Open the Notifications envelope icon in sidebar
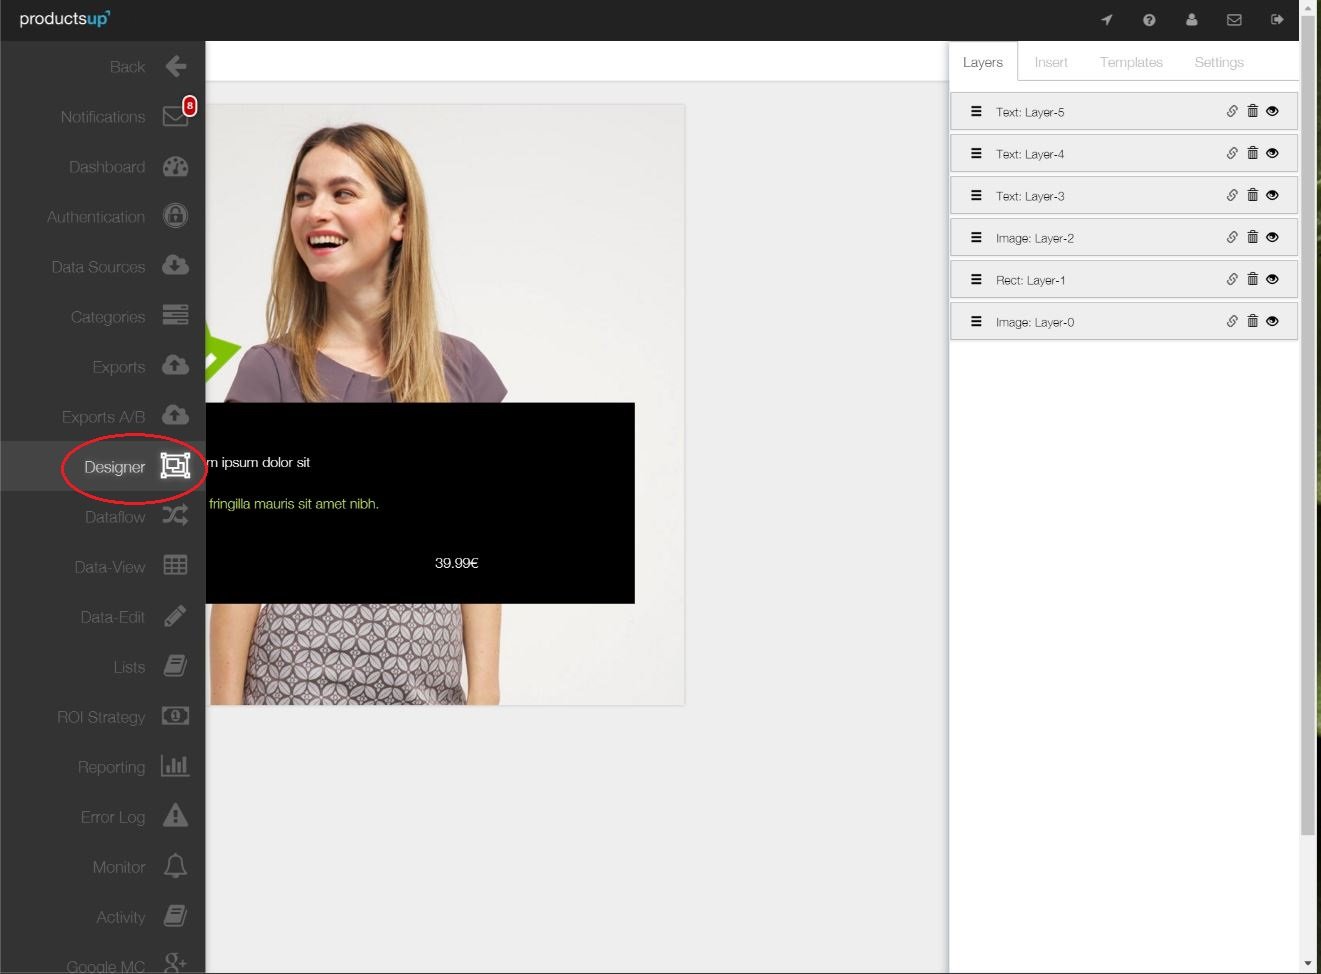Image resolution: width=1321 pixels, height=974 pixels. tap(174, 116)
